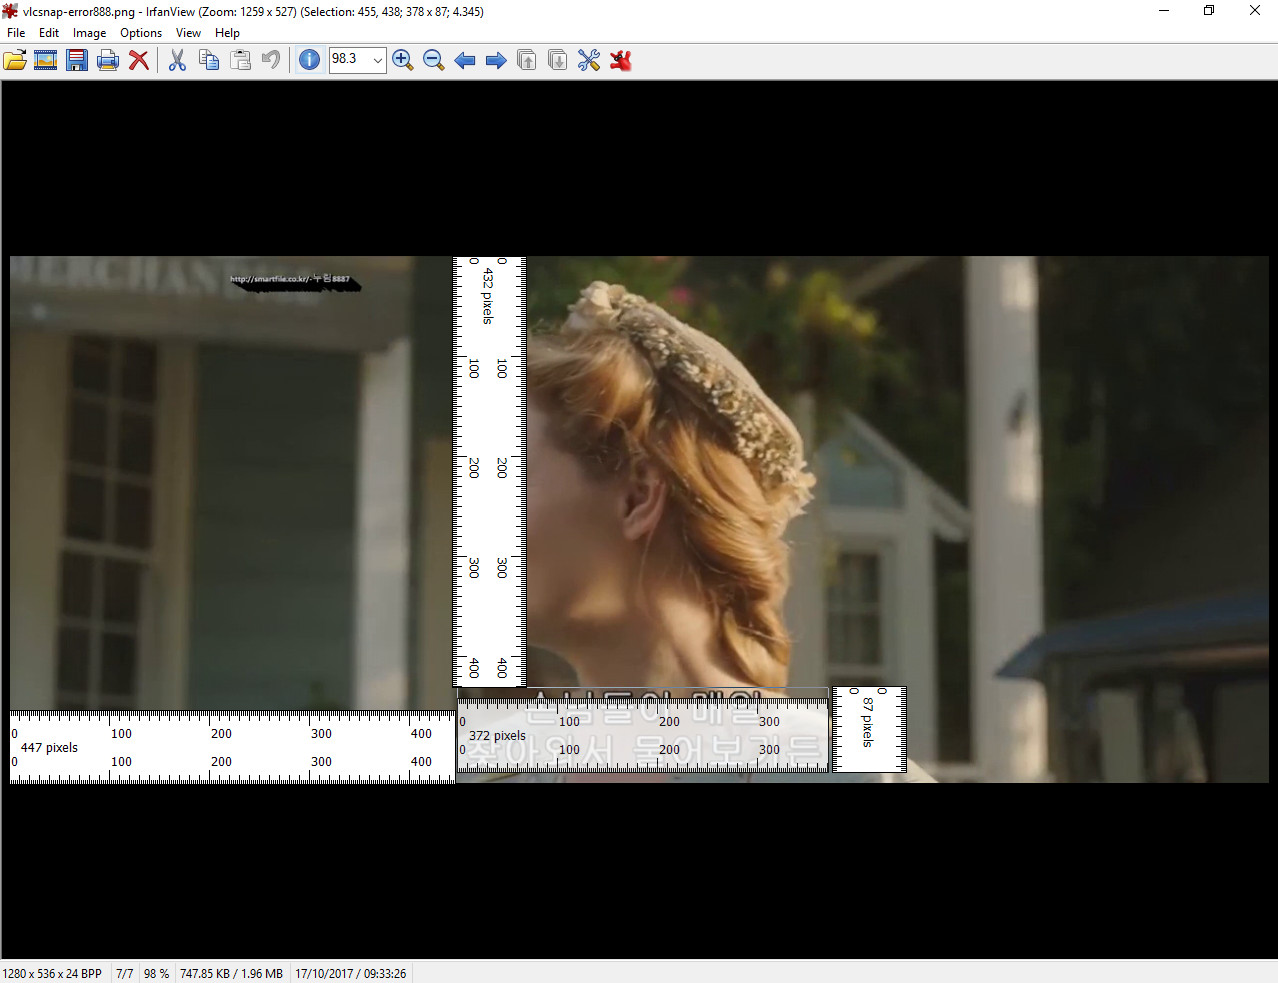Click the Copy icon in the toolbar
This screenshot has width=1278, height=983.
tap(209, 60)
